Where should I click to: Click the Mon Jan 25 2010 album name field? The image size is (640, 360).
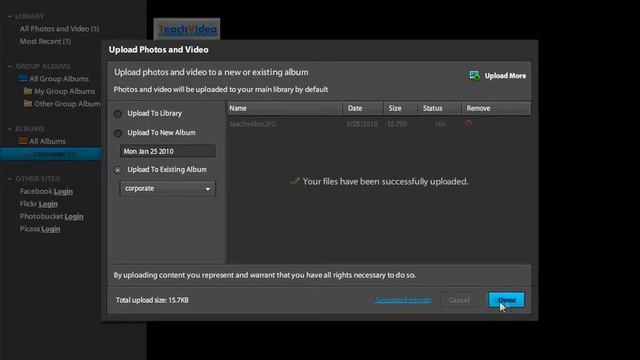(167, 151)
